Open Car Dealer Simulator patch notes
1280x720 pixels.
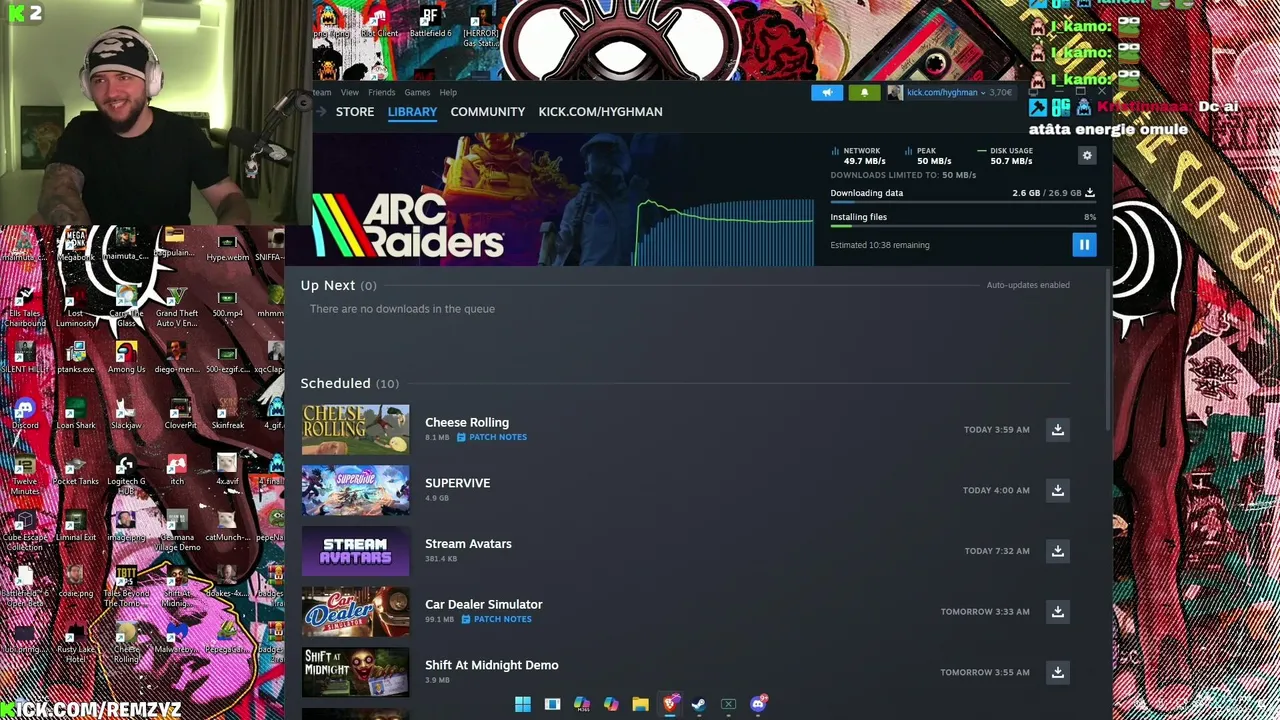[496, 619]
